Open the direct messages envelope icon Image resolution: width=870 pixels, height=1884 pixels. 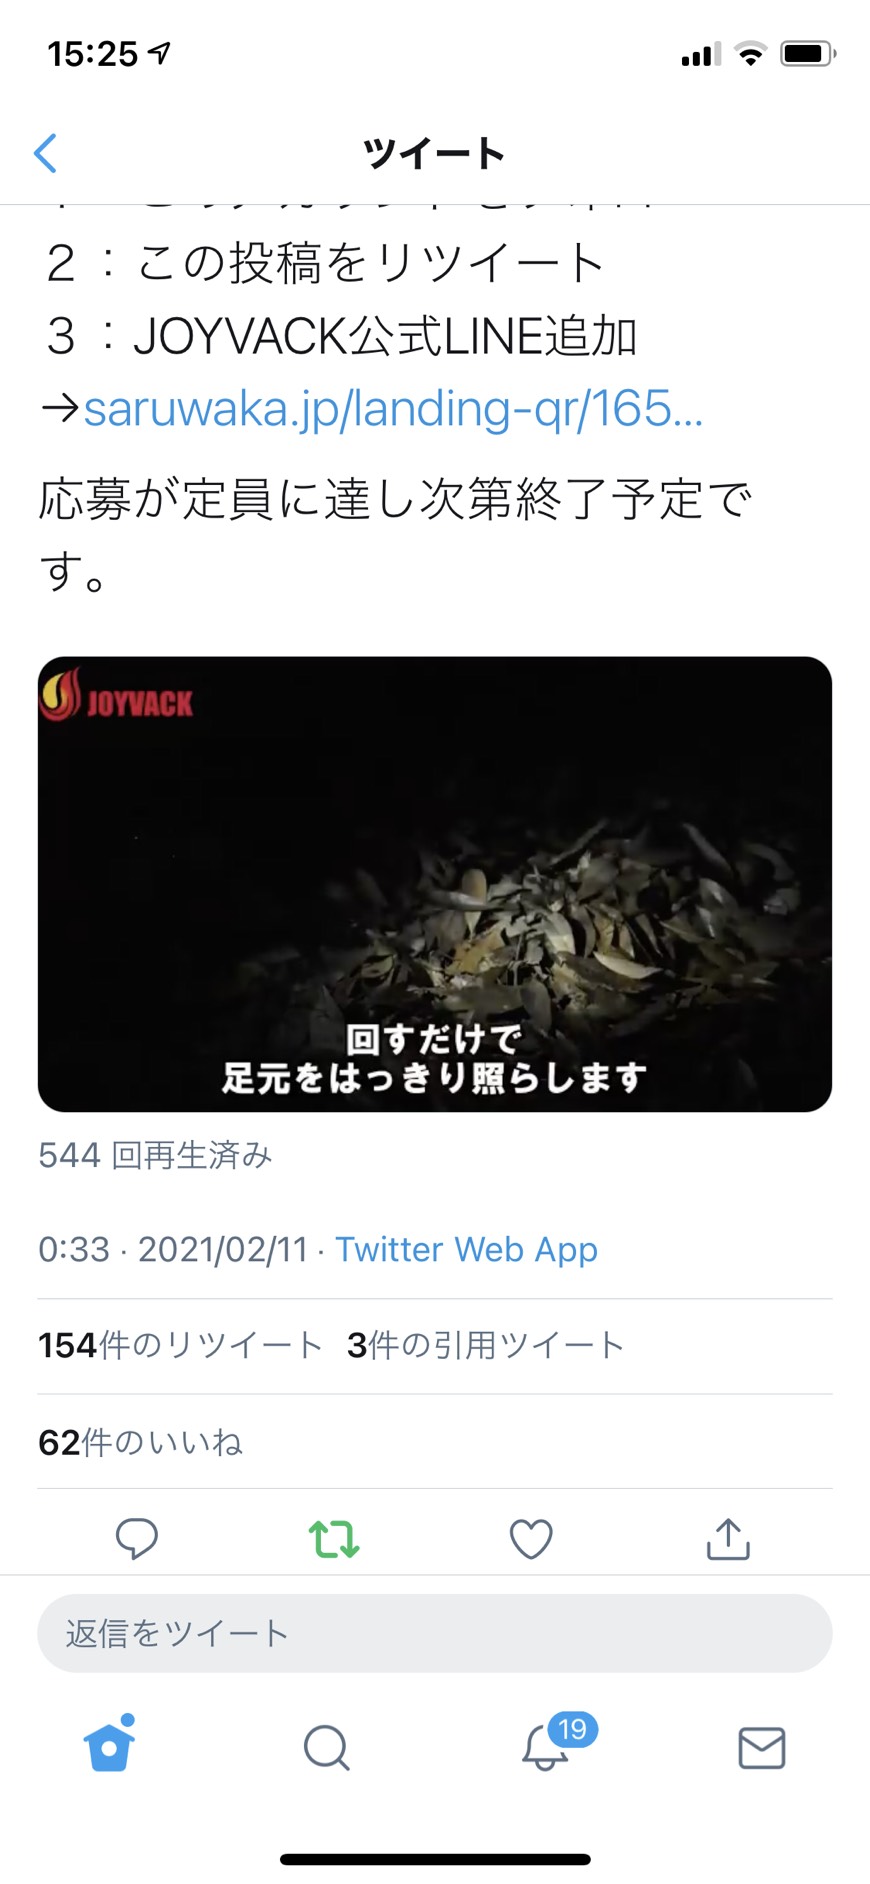[762, 1747]
